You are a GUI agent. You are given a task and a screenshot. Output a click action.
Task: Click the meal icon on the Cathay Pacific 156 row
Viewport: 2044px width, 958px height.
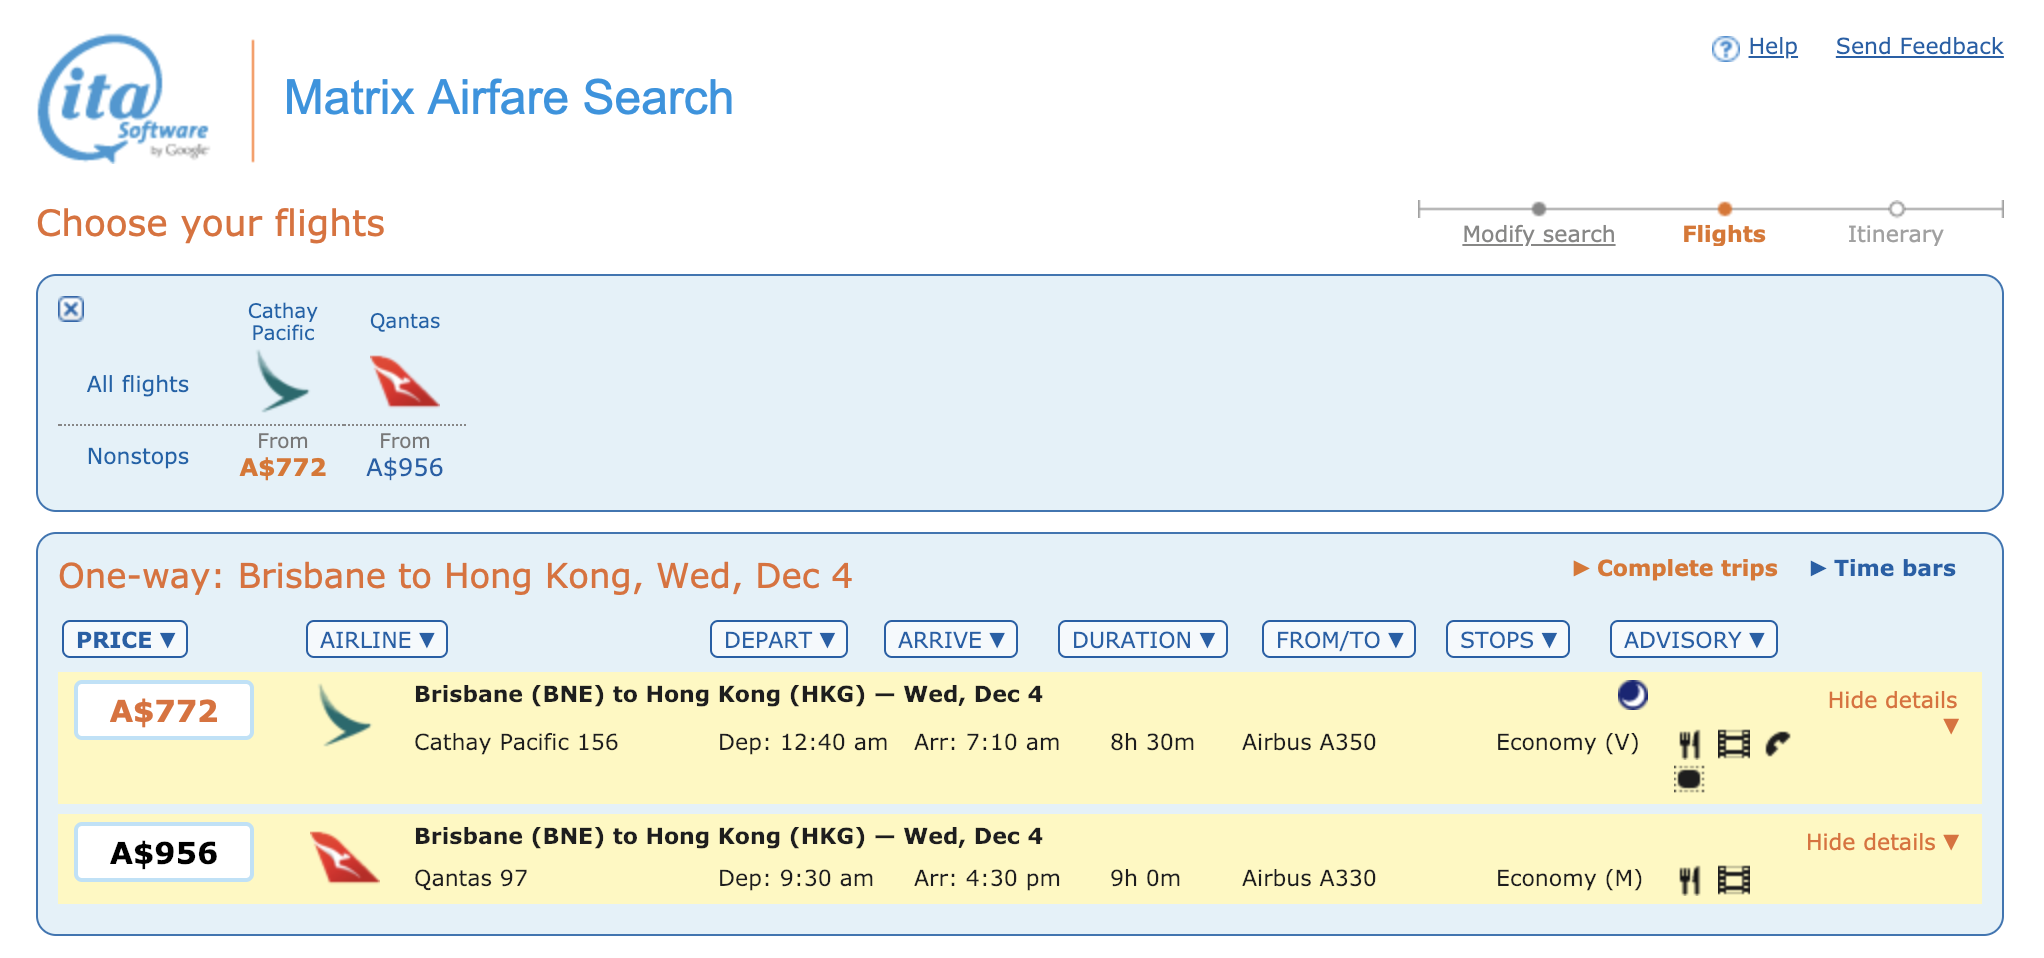point(1689,744)
